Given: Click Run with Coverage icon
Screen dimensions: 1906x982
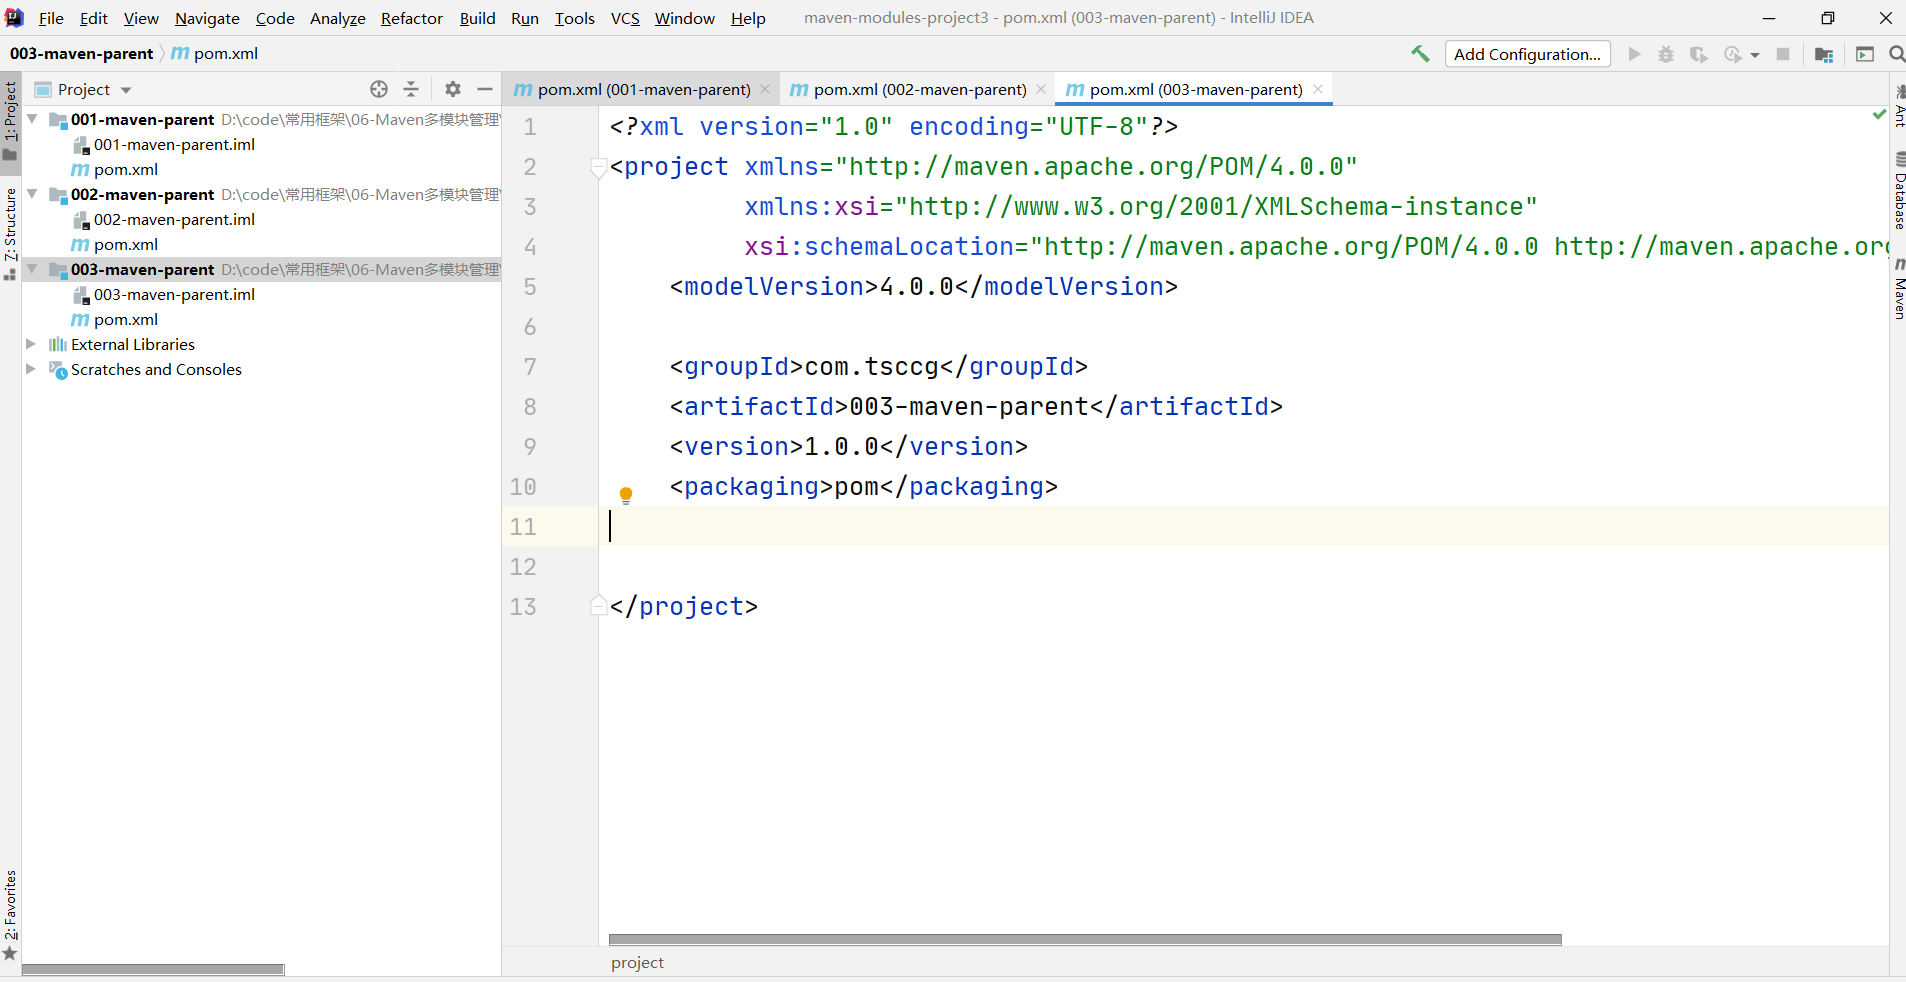Looking at the screenshot, I should coord(1698,54).
